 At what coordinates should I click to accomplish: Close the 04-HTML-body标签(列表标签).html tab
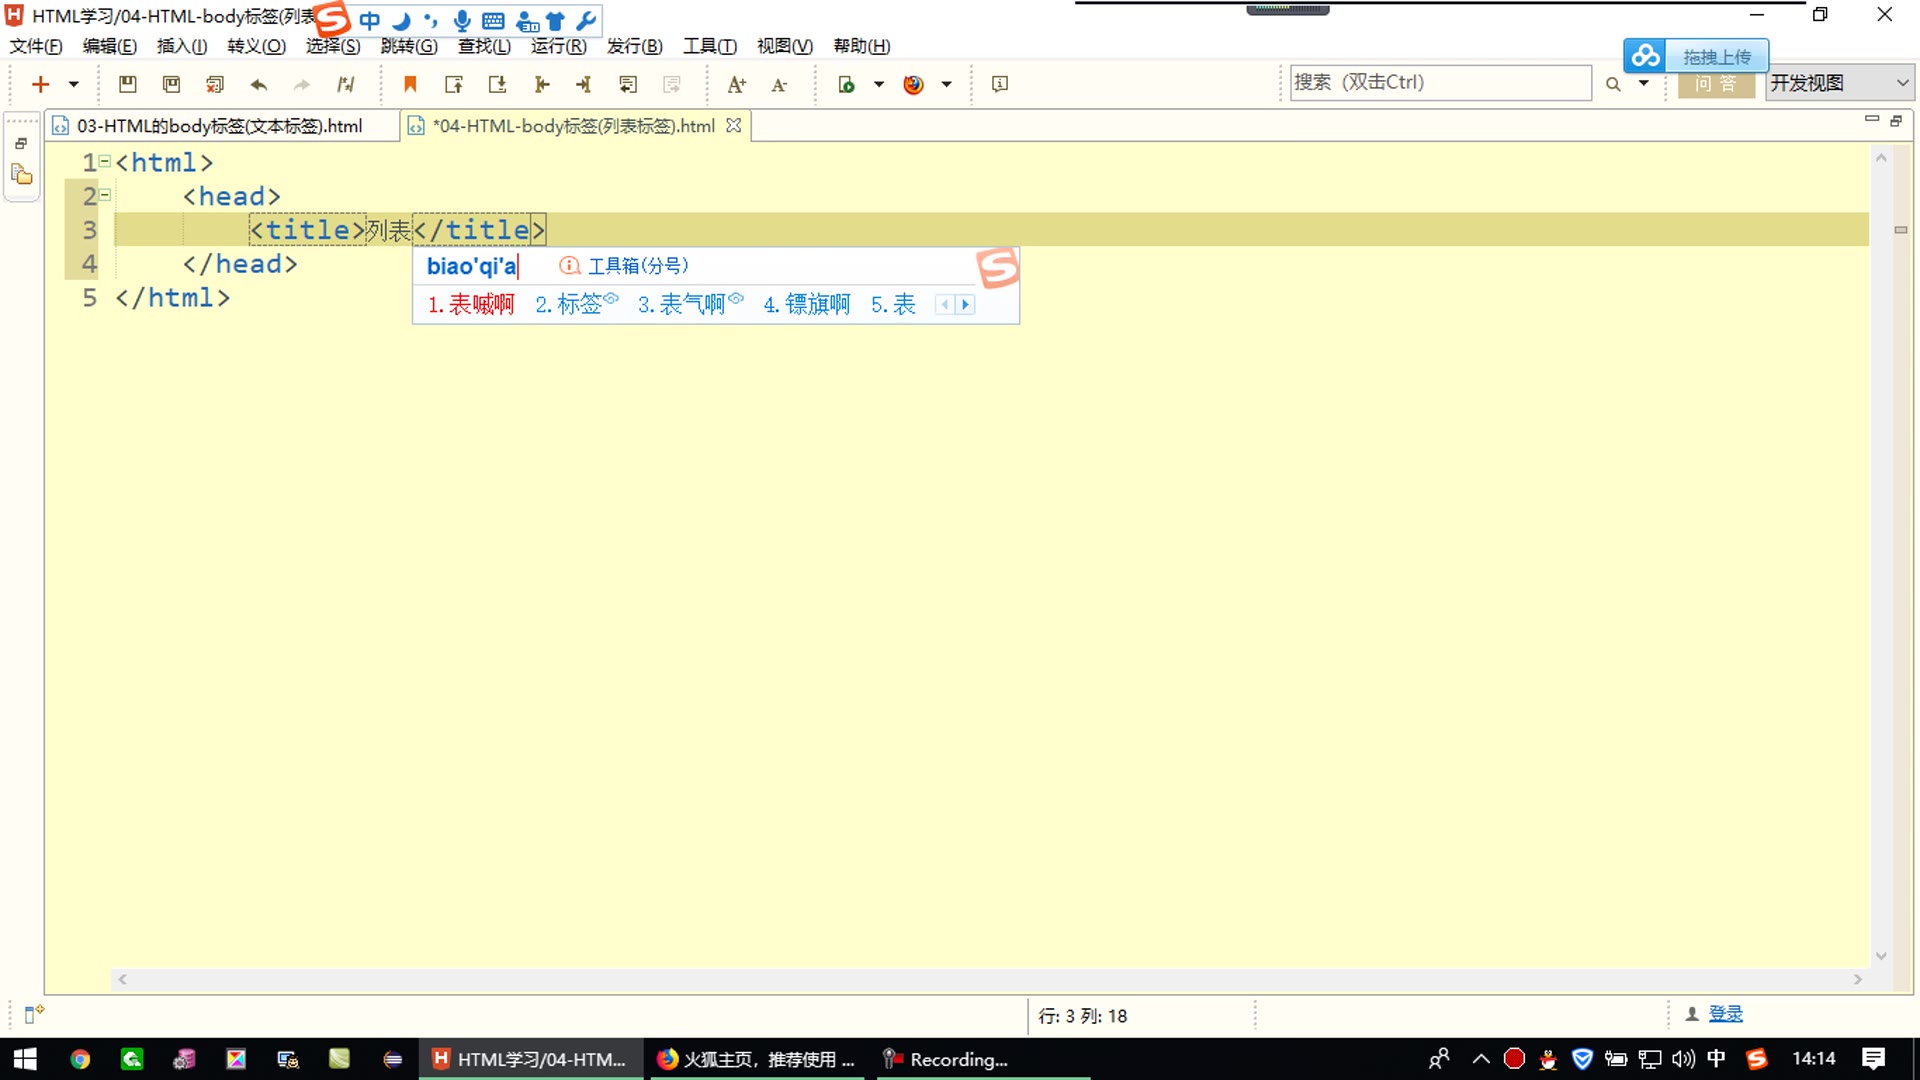(734, 125)
